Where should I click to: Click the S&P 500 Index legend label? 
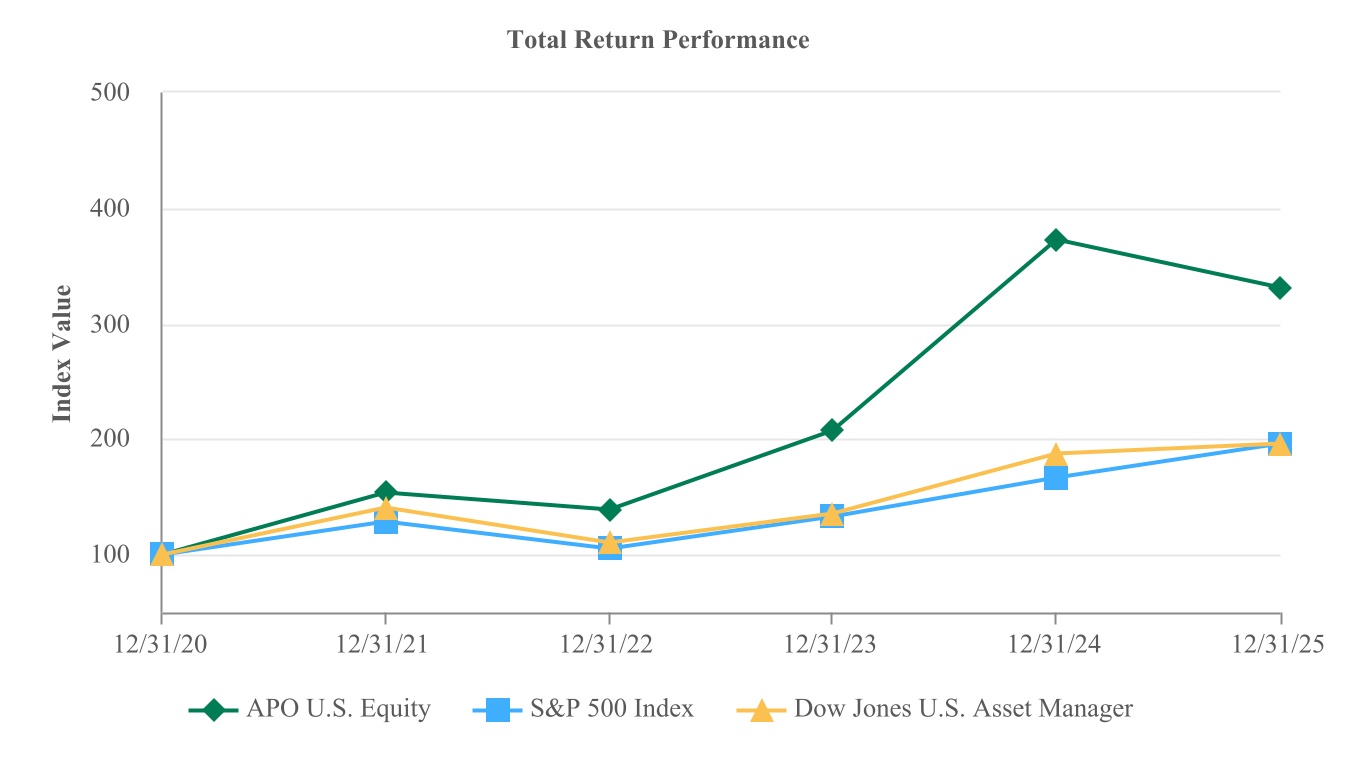612,709
